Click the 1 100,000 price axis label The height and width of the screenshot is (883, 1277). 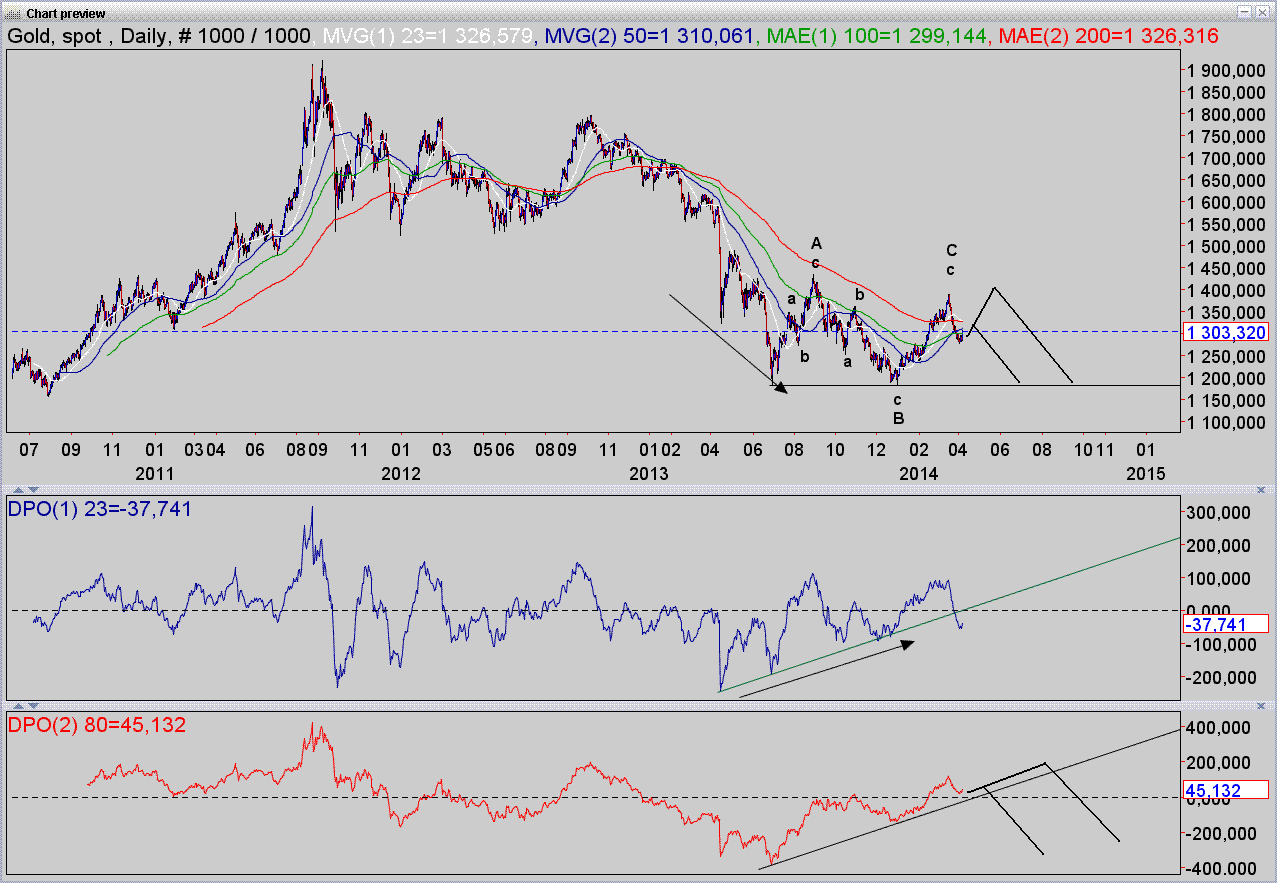(x=1226, y=422)
